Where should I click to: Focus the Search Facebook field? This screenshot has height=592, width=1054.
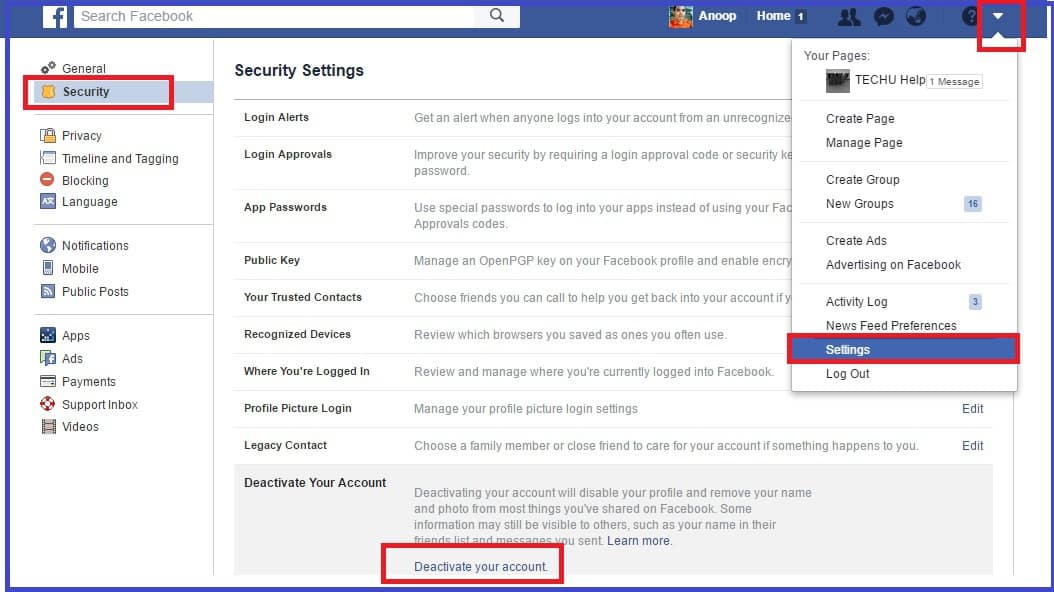coord(274,16)
